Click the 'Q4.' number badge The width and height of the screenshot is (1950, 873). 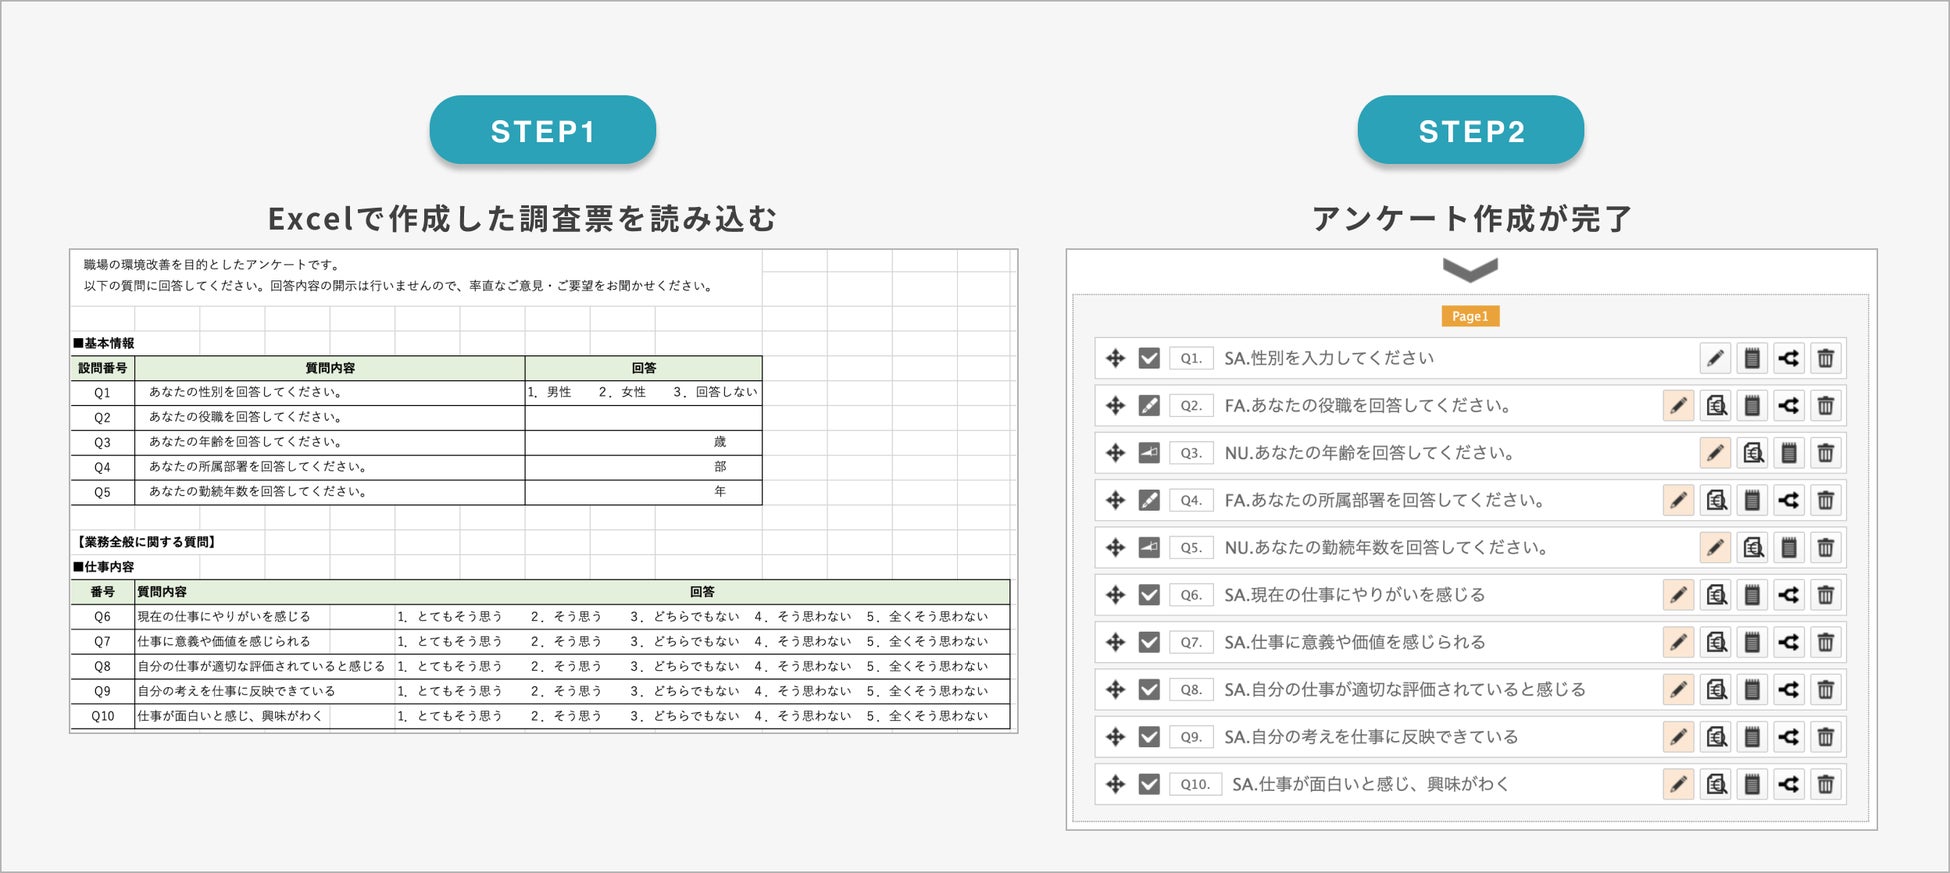1191,500
